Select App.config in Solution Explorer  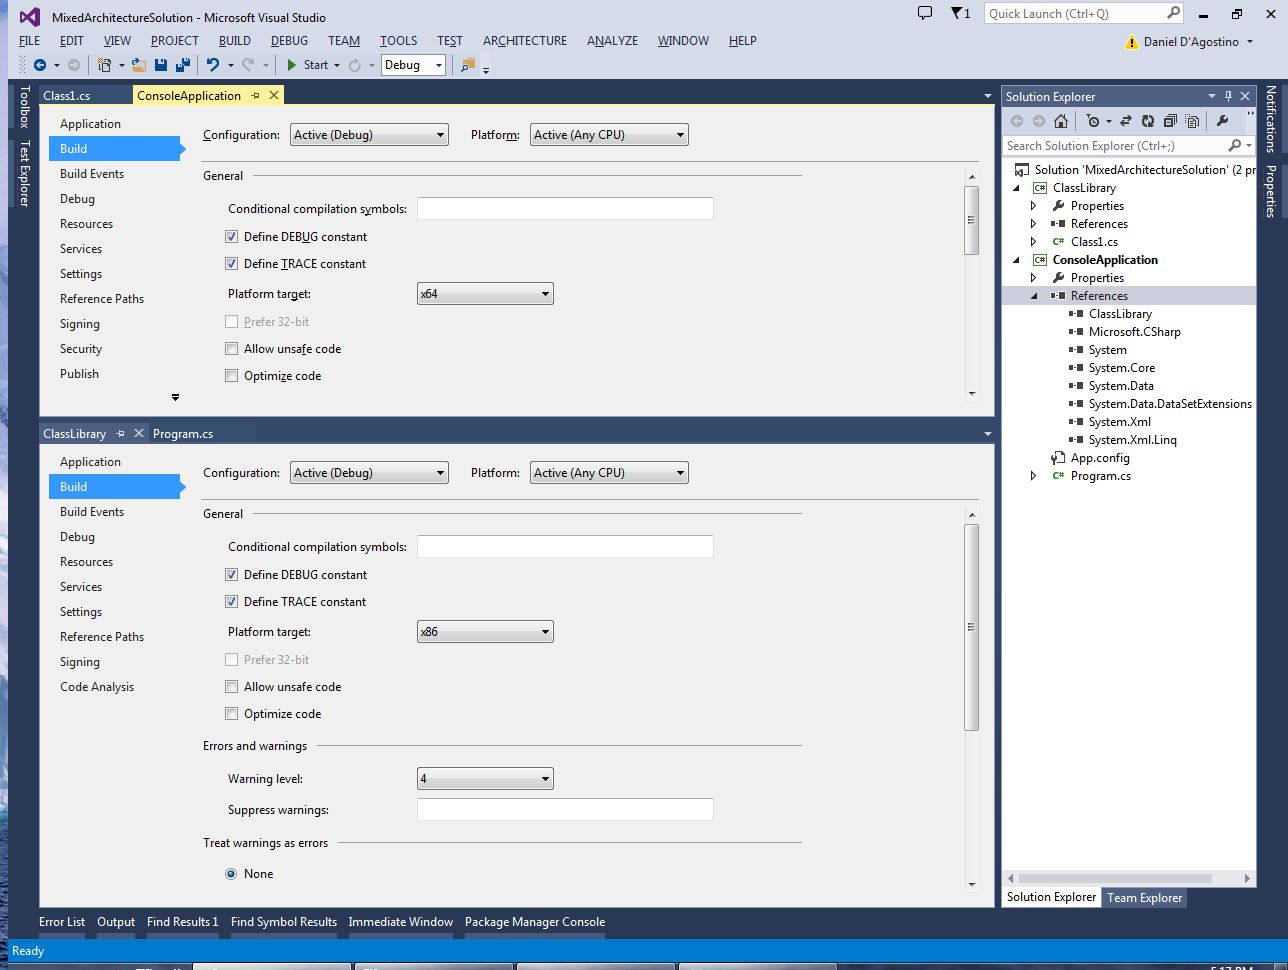tap(1100, 458)
